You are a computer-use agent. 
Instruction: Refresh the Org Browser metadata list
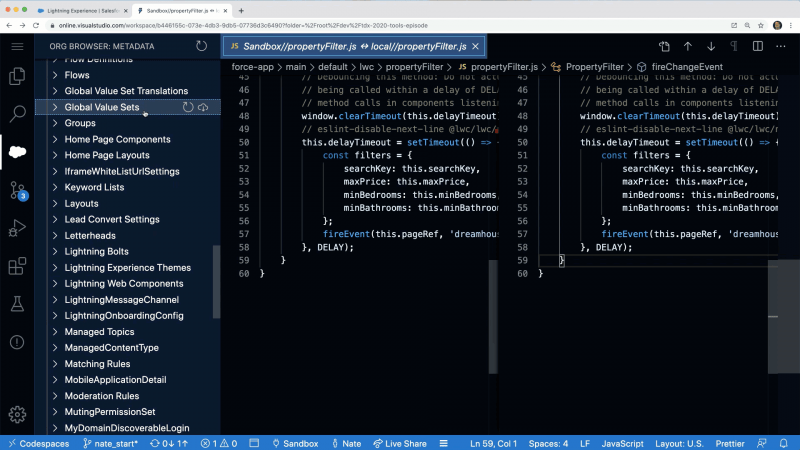(202, 46)
